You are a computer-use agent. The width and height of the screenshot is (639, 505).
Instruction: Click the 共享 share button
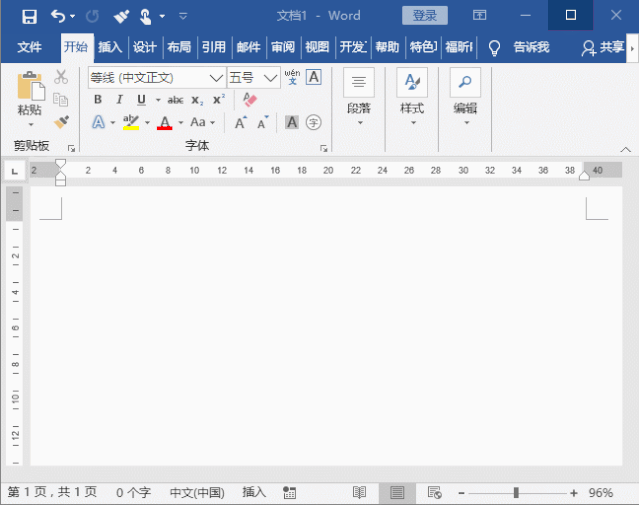(603, 47)
